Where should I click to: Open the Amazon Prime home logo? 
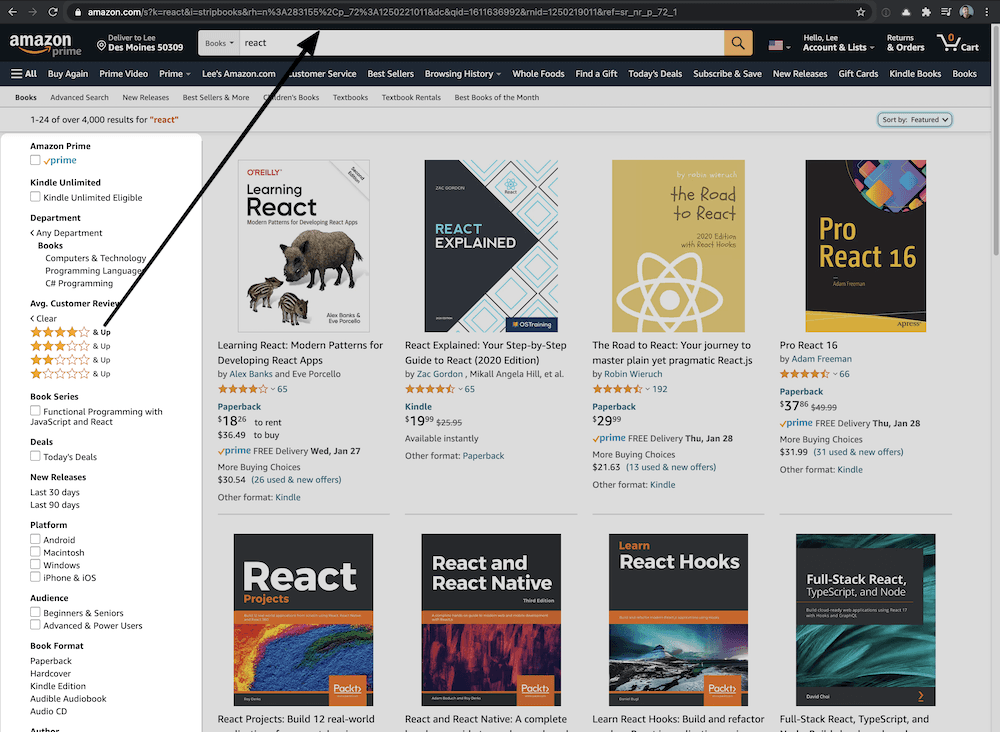point(45,45)
